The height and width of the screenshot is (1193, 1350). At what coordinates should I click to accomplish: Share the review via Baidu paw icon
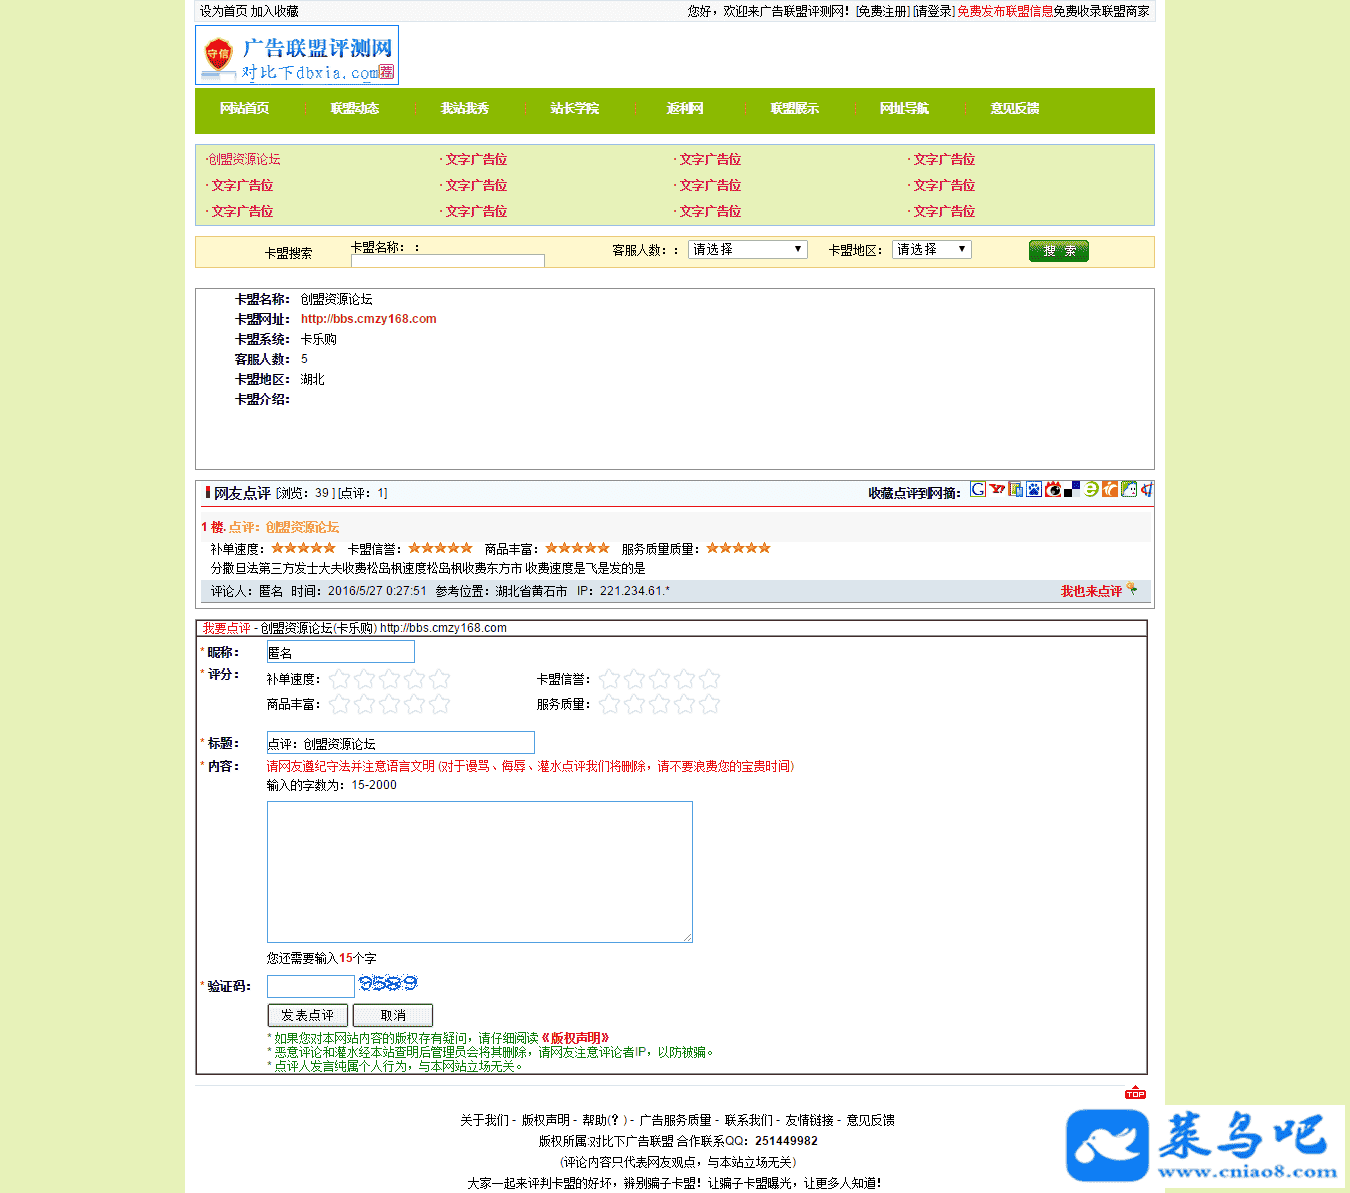(x=1034, y=489)
